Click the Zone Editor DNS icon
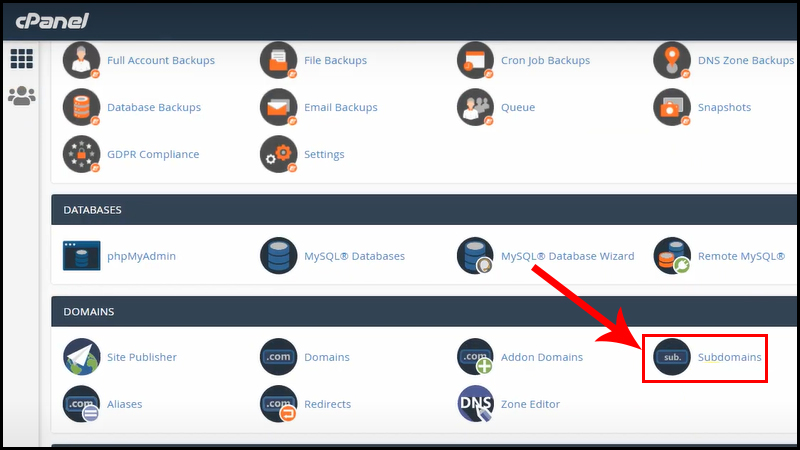The height and width of the screenshot is (450, 800). (476, 404)
